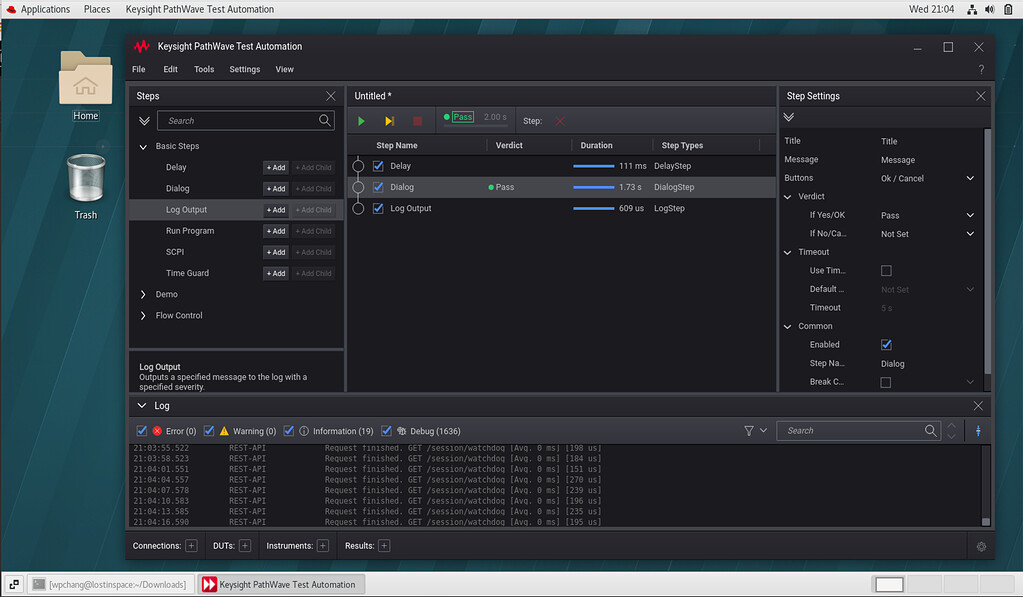Open the Tools menu
Screen dimensions: 1023x597
point(204,69)
